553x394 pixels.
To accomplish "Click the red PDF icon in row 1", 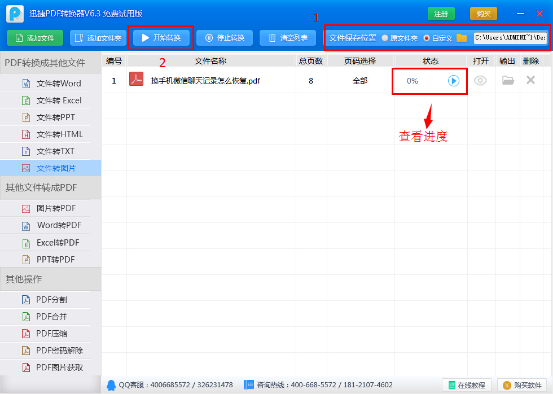I will (136, 79).
